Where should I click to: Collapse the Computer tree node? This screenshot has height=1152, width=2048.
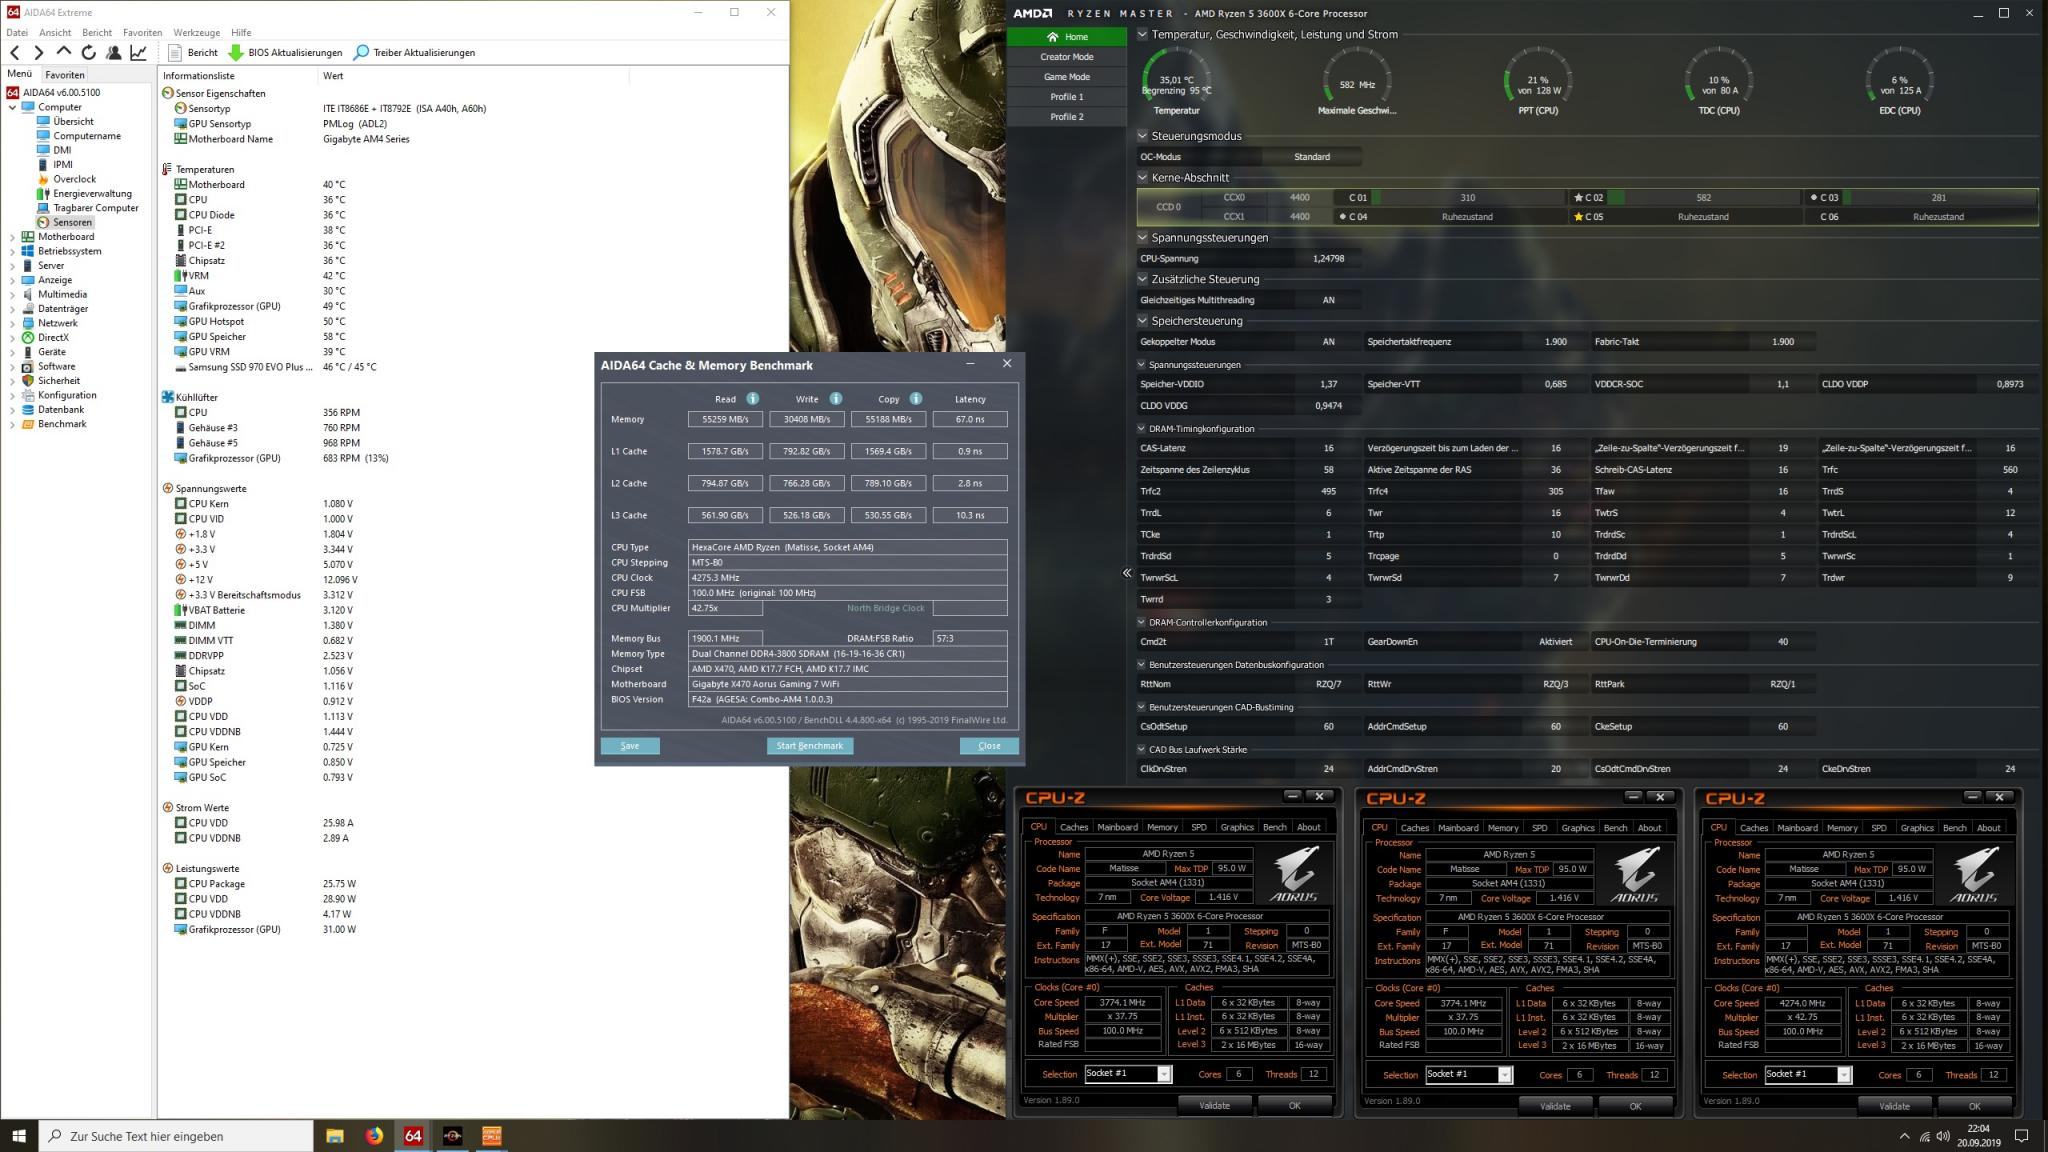coord(12,107)
